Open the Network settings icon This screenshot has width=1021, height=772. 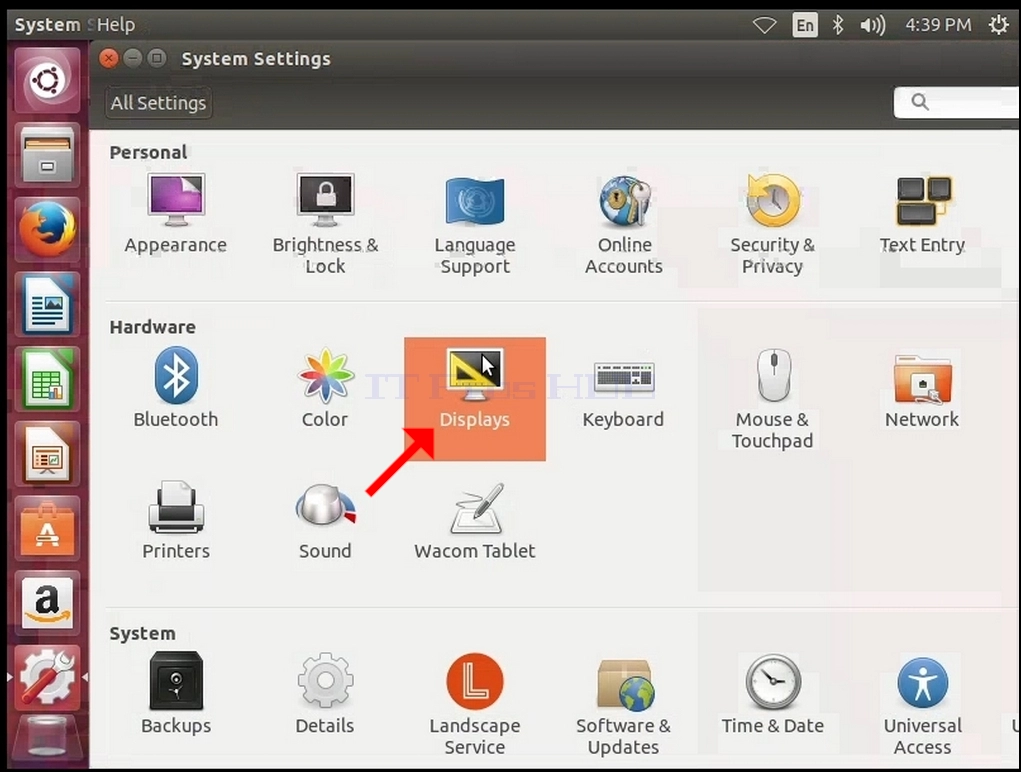click(x=922, y=380)
